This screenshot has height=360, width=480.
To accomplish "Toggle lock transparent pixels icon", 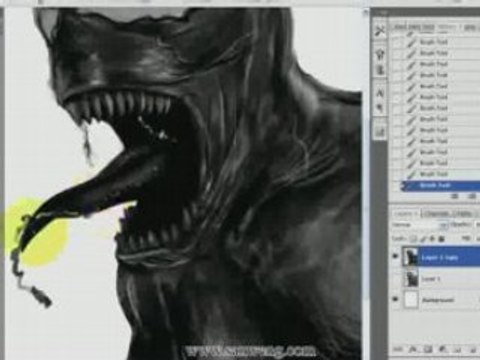I will pos(414,239).
